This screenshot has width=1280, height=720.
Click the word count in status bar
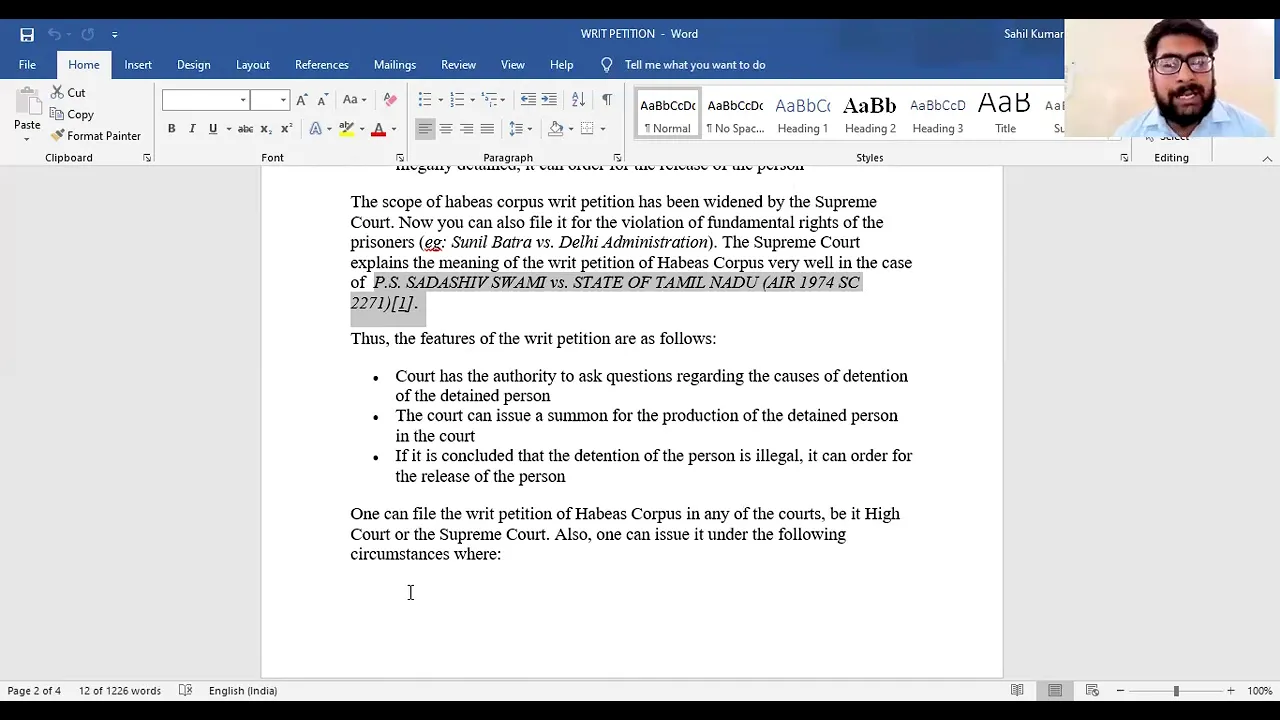(120, 690)
